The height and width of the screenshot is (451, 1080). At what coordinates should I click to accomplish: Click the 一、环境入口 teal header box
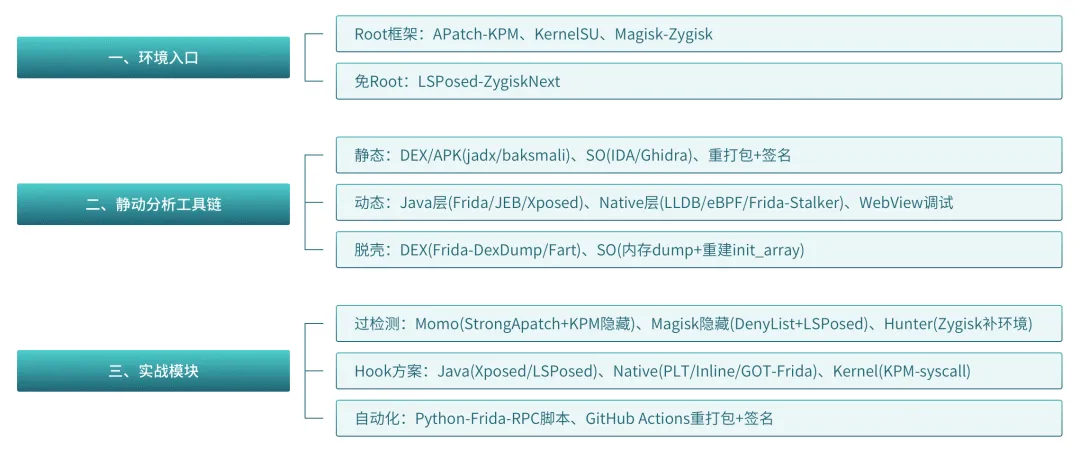pyautogui.click(x=153, y=57)
